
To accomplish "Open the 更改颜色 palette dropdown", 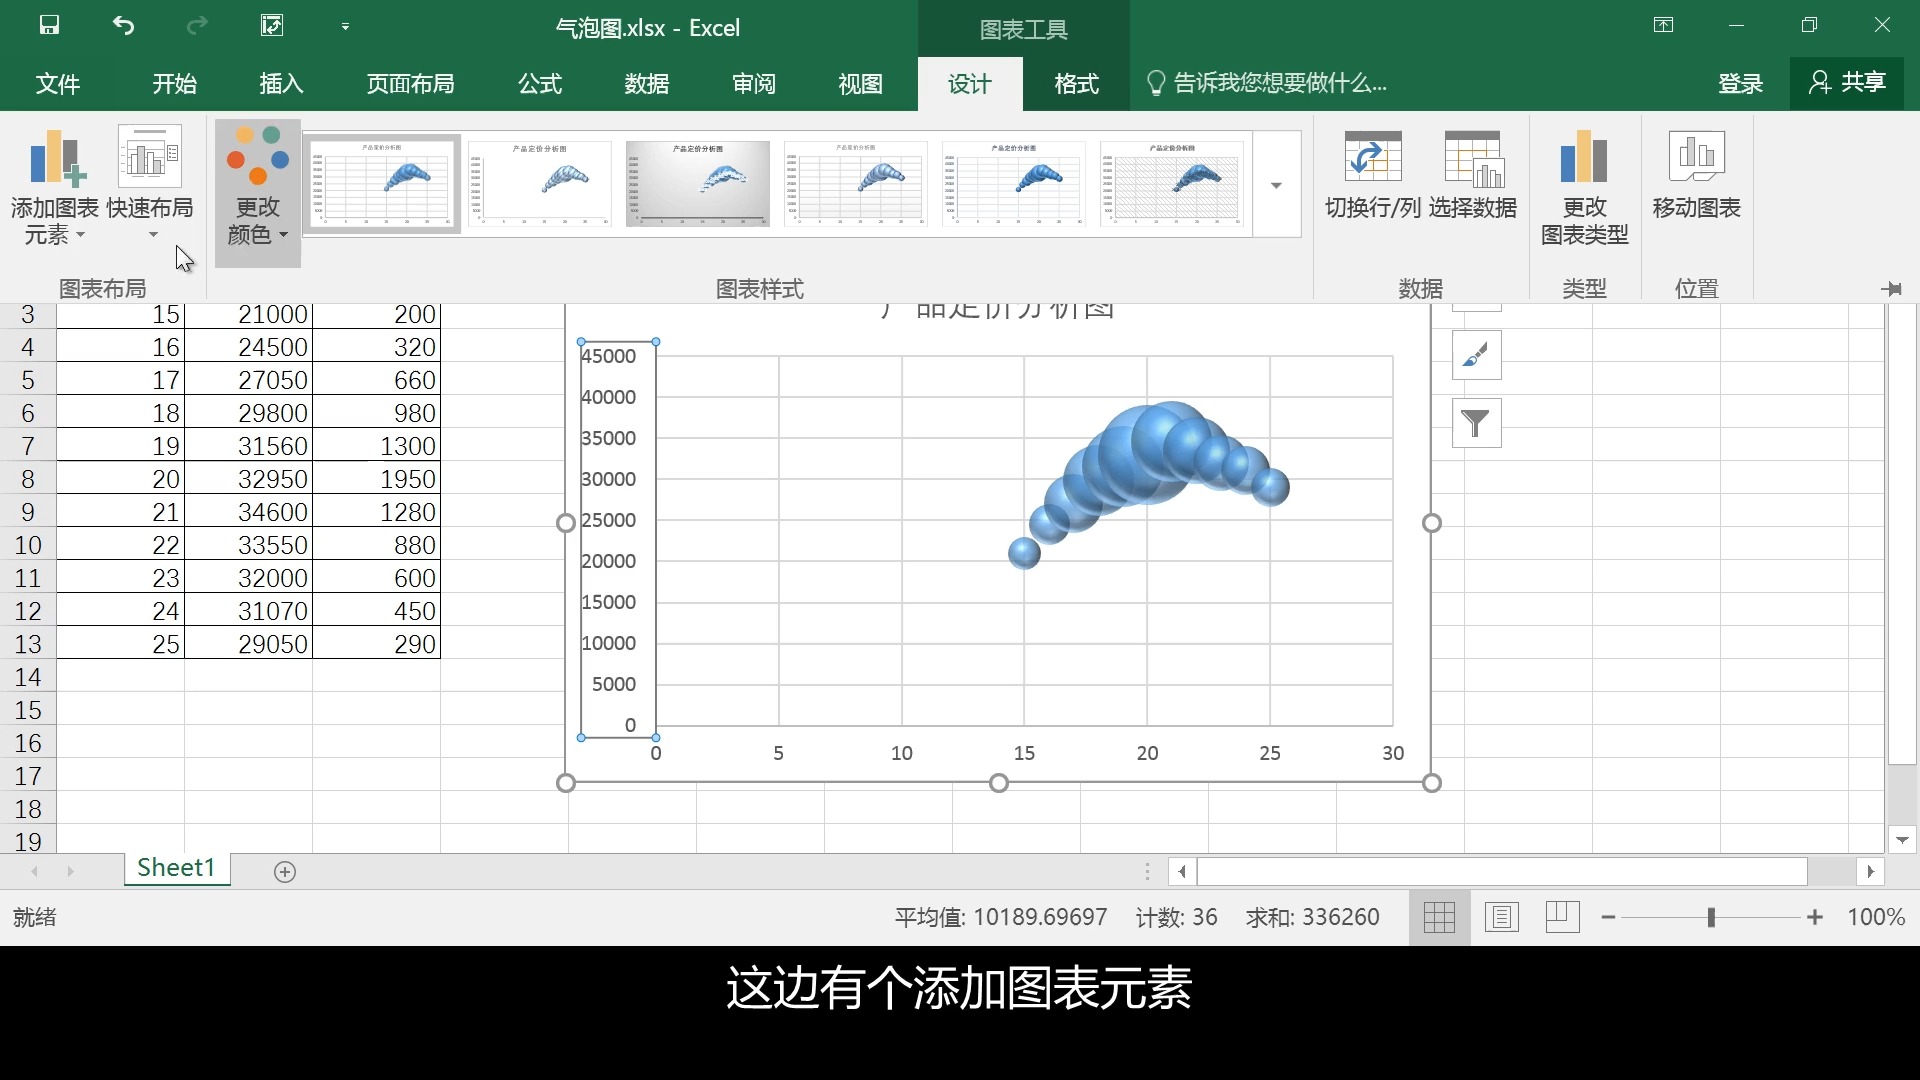I will pyautogui.click(x=258, y=192).
